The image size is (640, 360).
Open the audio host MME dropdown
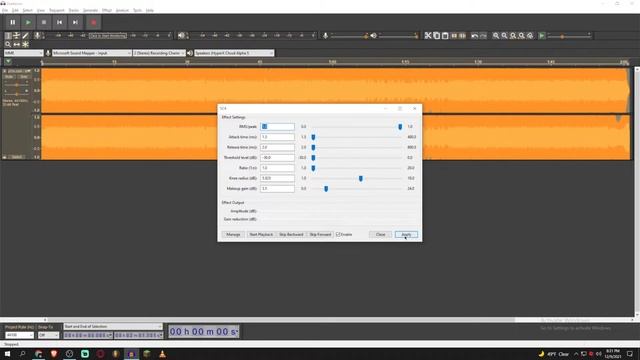pyautogui.click(x=23, y=53)
